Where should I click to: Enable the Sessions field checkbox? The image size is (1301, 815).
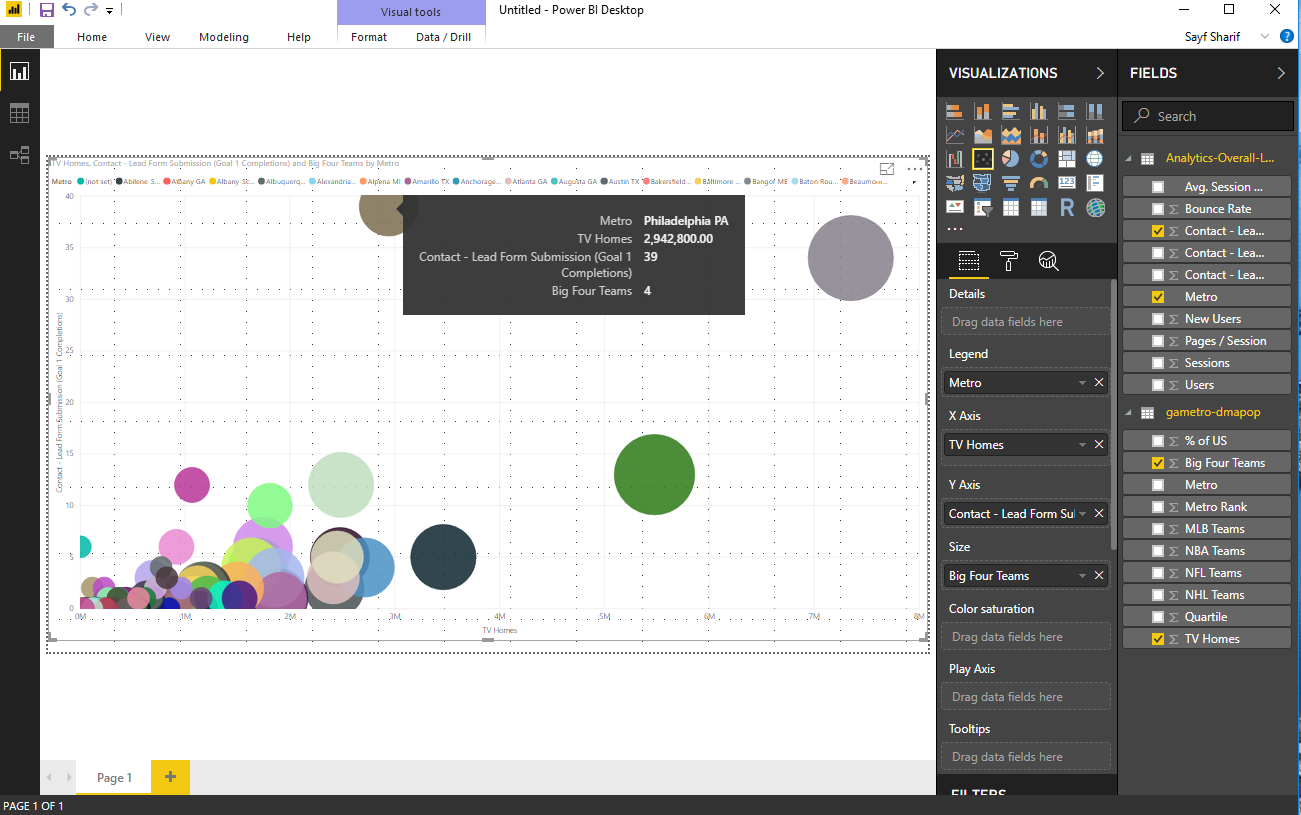1158,363
